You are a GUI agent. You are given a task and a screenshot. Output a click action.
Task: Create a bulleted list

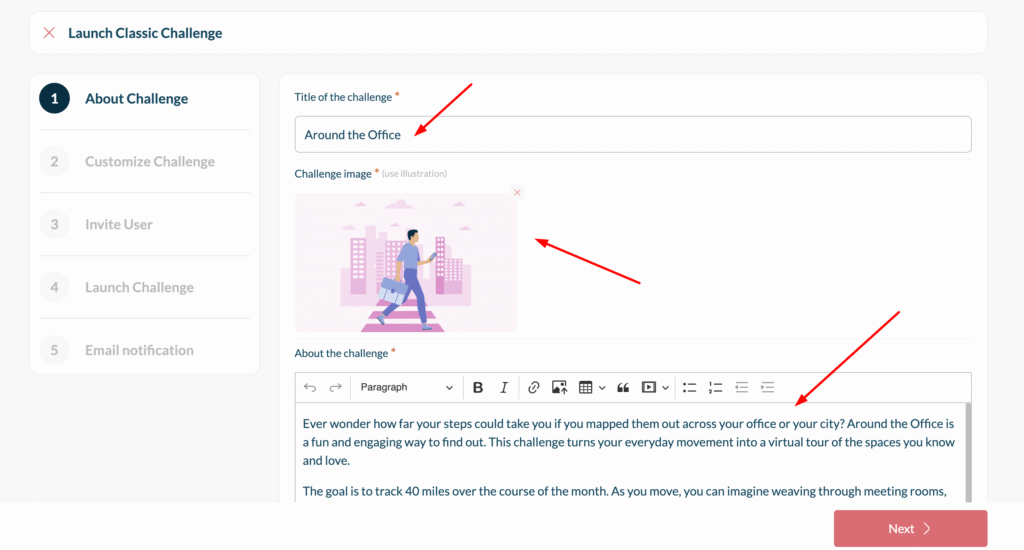point(690,387)
